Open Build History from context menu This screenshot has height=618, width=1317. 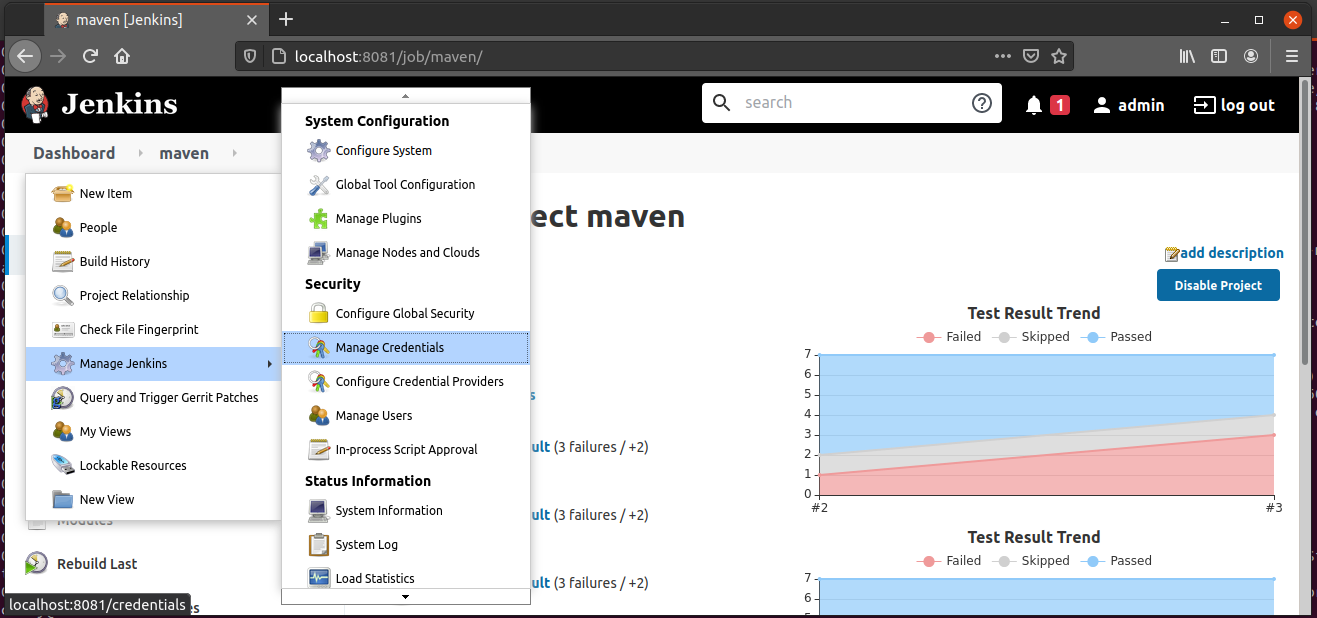pyautogui.click(x=154, y=261)
